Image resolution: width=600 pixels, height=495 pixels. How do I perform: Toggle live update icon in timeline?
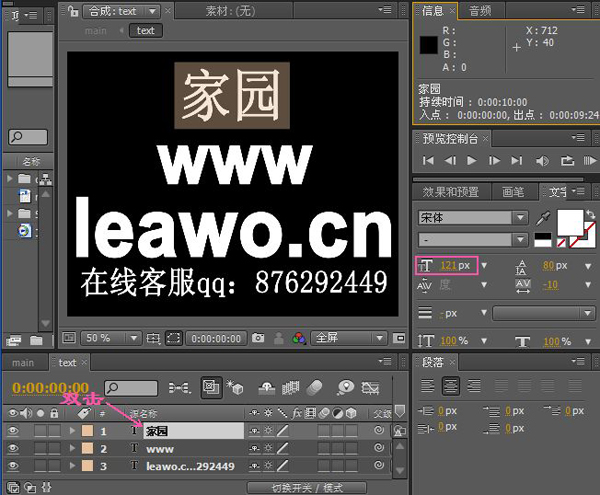coord(211,388)
